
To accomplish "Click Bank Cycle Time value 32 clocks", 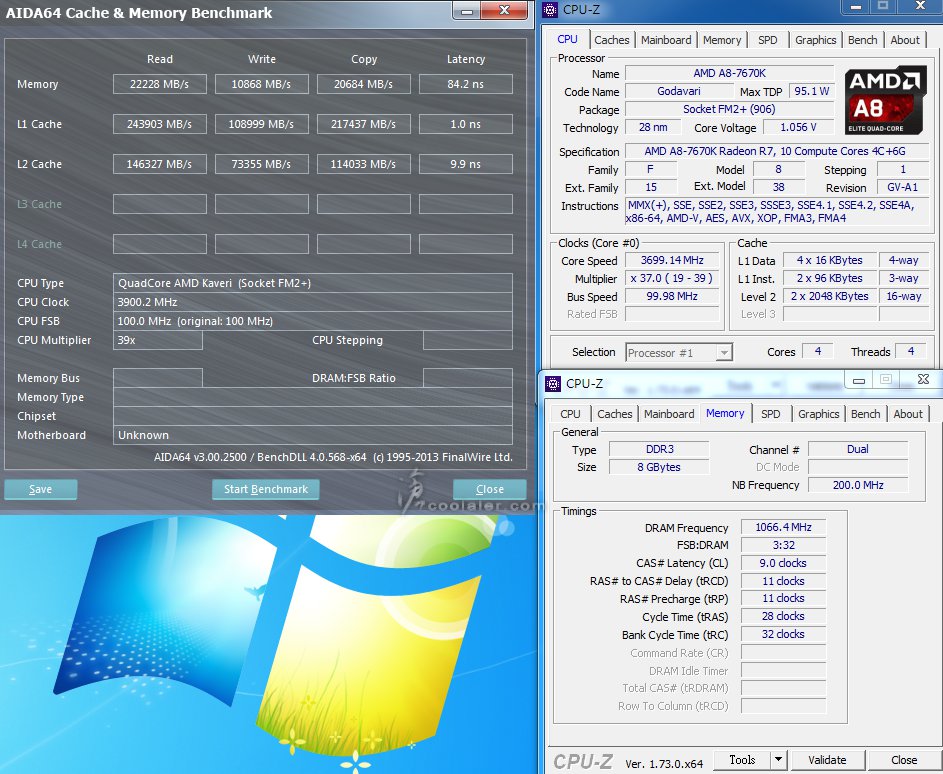I will coord(783,634).
